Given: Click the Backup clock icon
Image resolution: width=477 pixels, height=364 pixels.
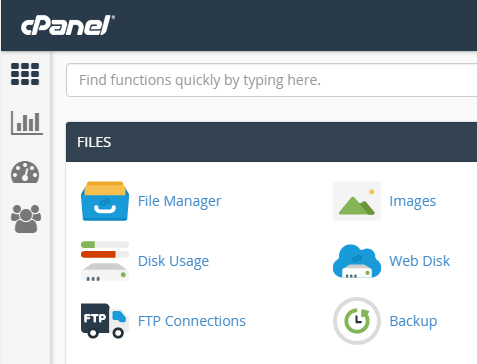Looking at the screenshot, I should point(357,321).
